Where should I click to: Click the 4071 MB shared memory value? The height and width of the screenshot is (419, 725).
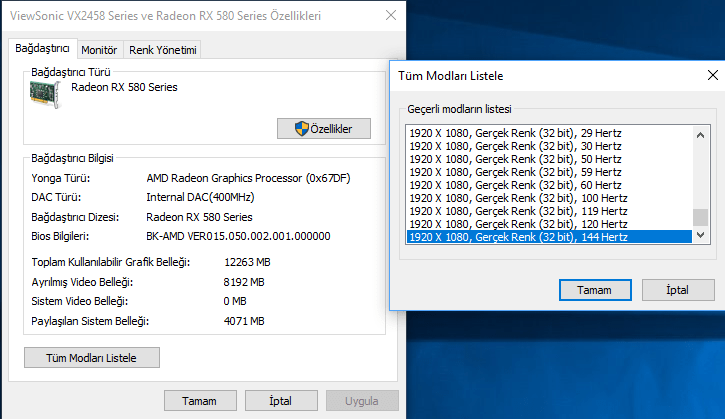244,321
